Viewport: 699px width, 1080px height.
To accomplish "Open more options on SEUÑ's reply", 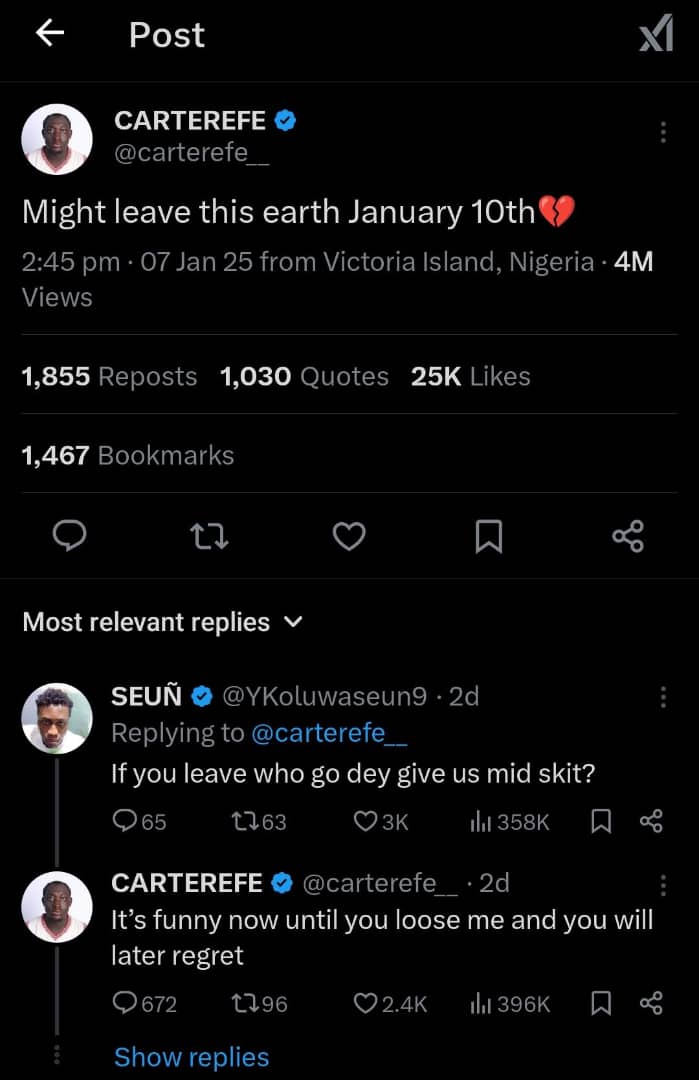I will click(x=663, y=697).
